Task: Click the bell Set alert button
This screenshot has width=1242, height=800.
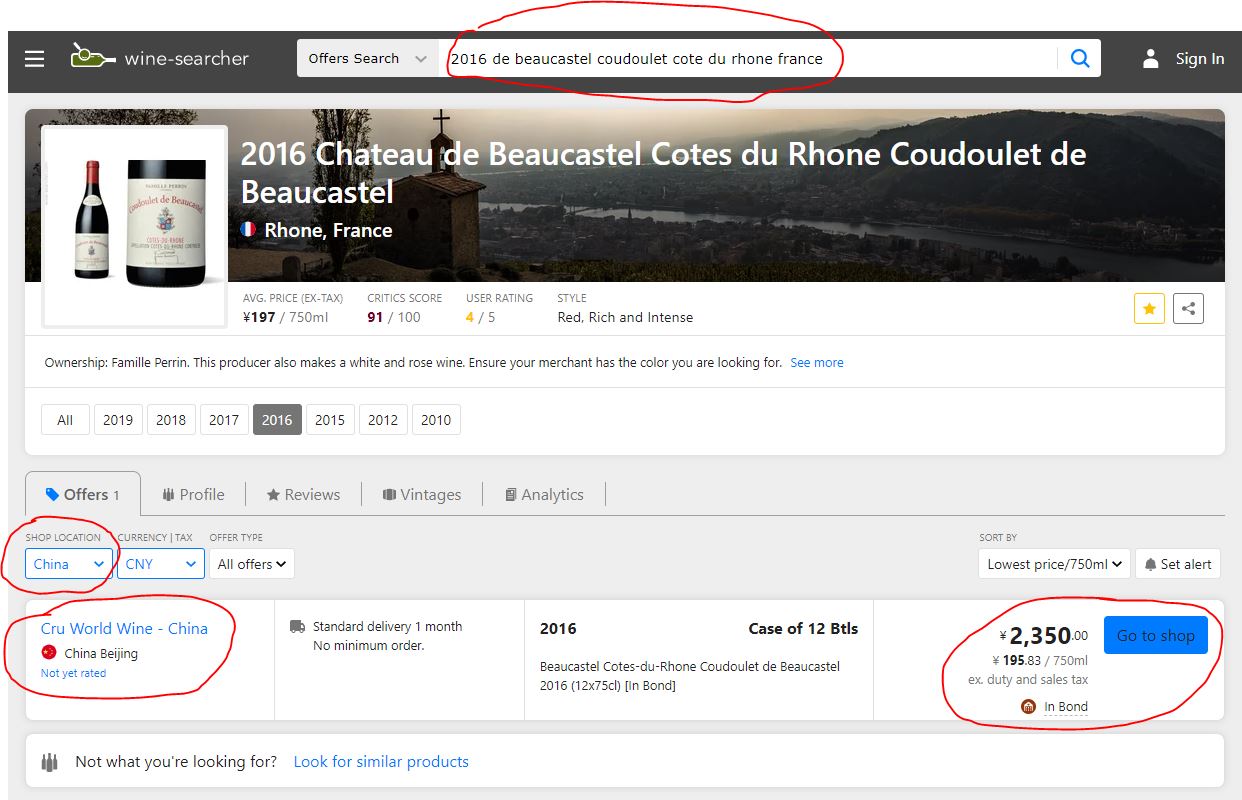Action: point(1178,564)
